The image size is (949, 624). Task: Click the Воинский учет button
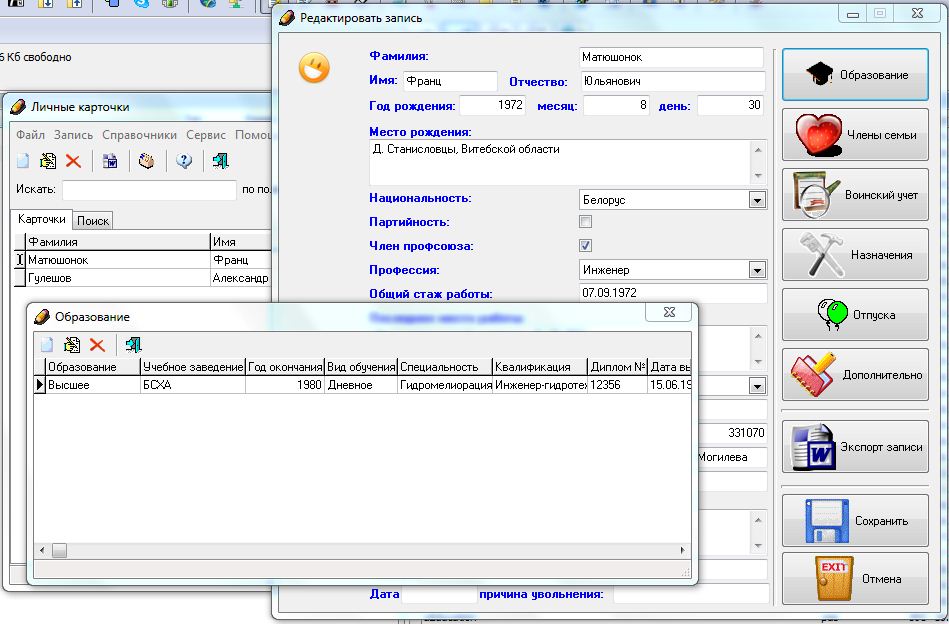(x=855, y=195)
